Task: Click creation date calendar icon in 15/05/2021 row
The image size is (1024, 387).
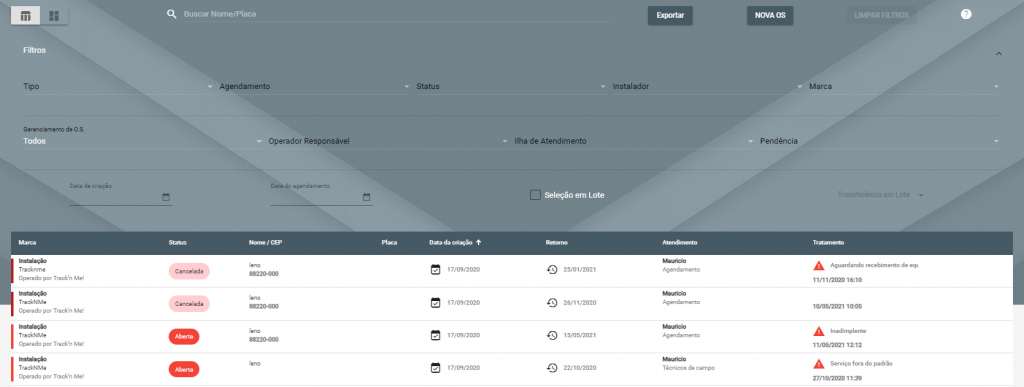Action: 436,335
